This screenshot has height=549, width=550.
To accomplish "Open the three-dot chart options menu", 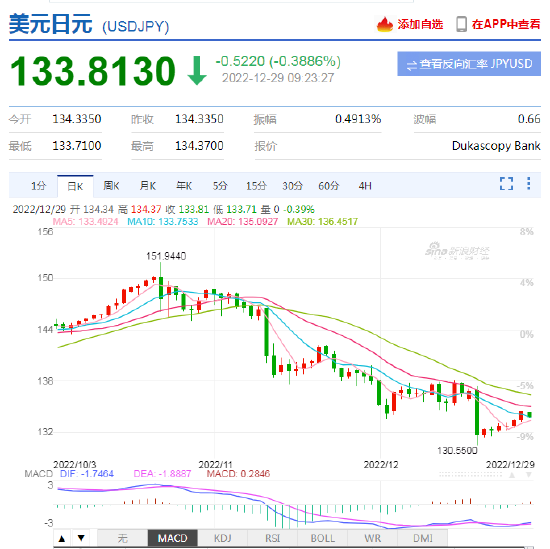I will (x=529, y=183).
